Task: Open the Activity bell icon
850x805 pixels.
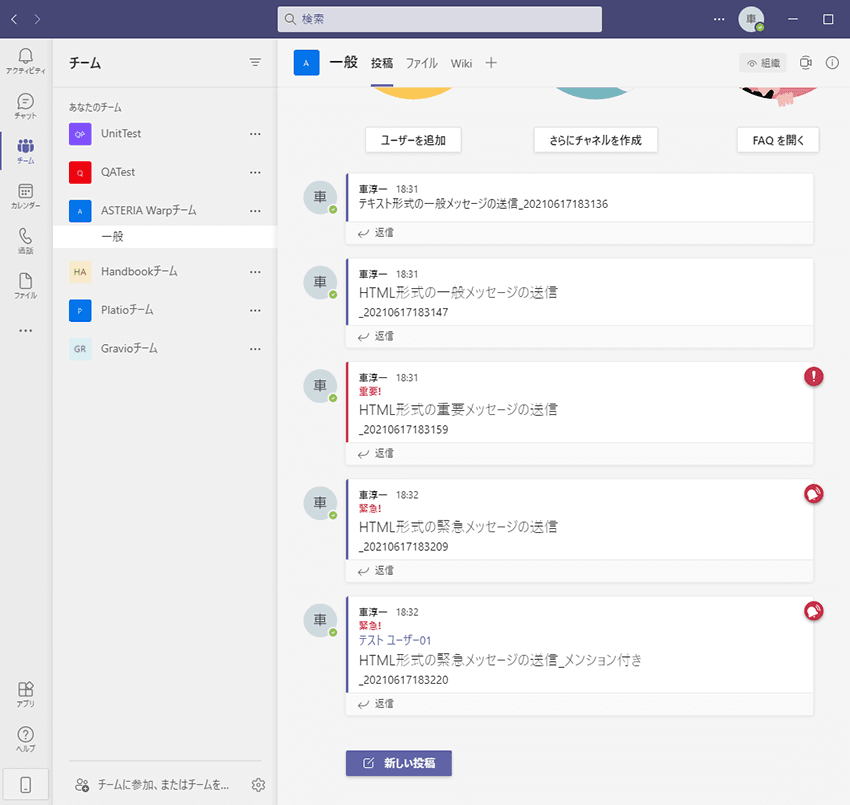Action: point(25,61)
